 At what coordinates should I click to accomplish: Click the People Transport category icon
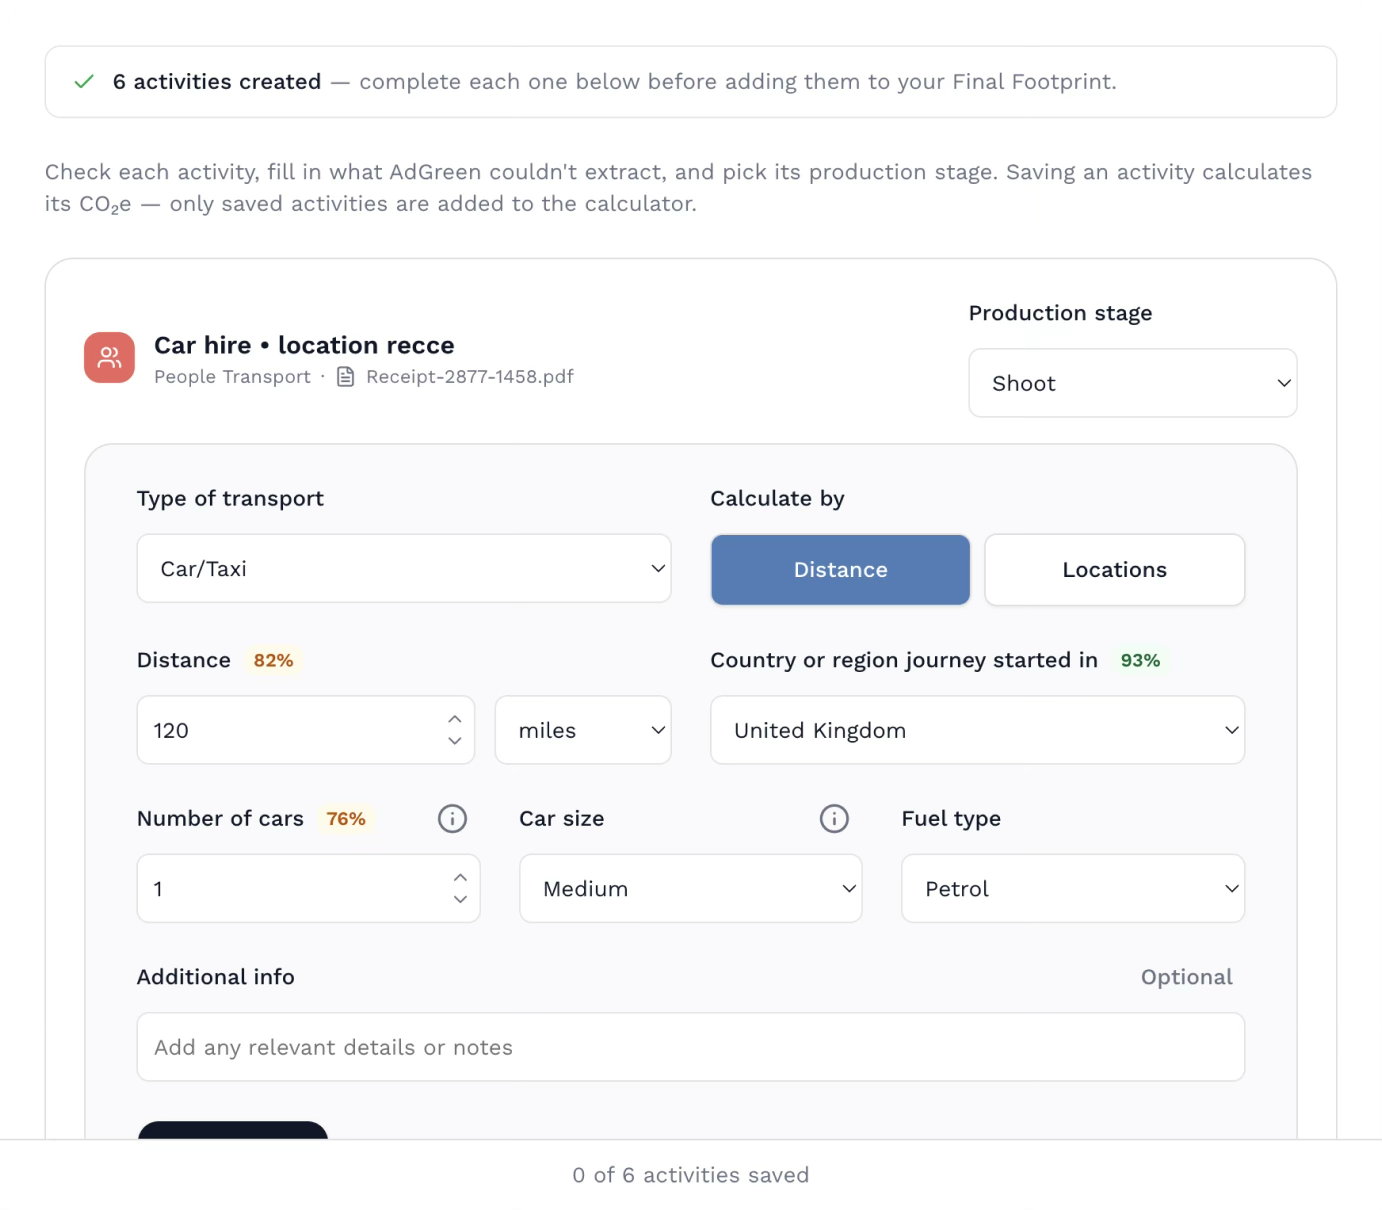109,358
